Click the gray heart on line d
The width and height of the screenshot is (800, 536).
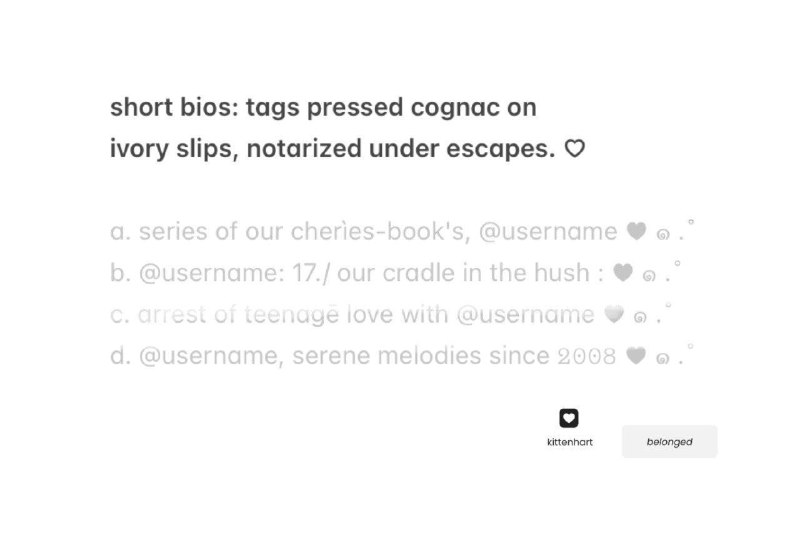pyautogui.click(x=636, y=355)
